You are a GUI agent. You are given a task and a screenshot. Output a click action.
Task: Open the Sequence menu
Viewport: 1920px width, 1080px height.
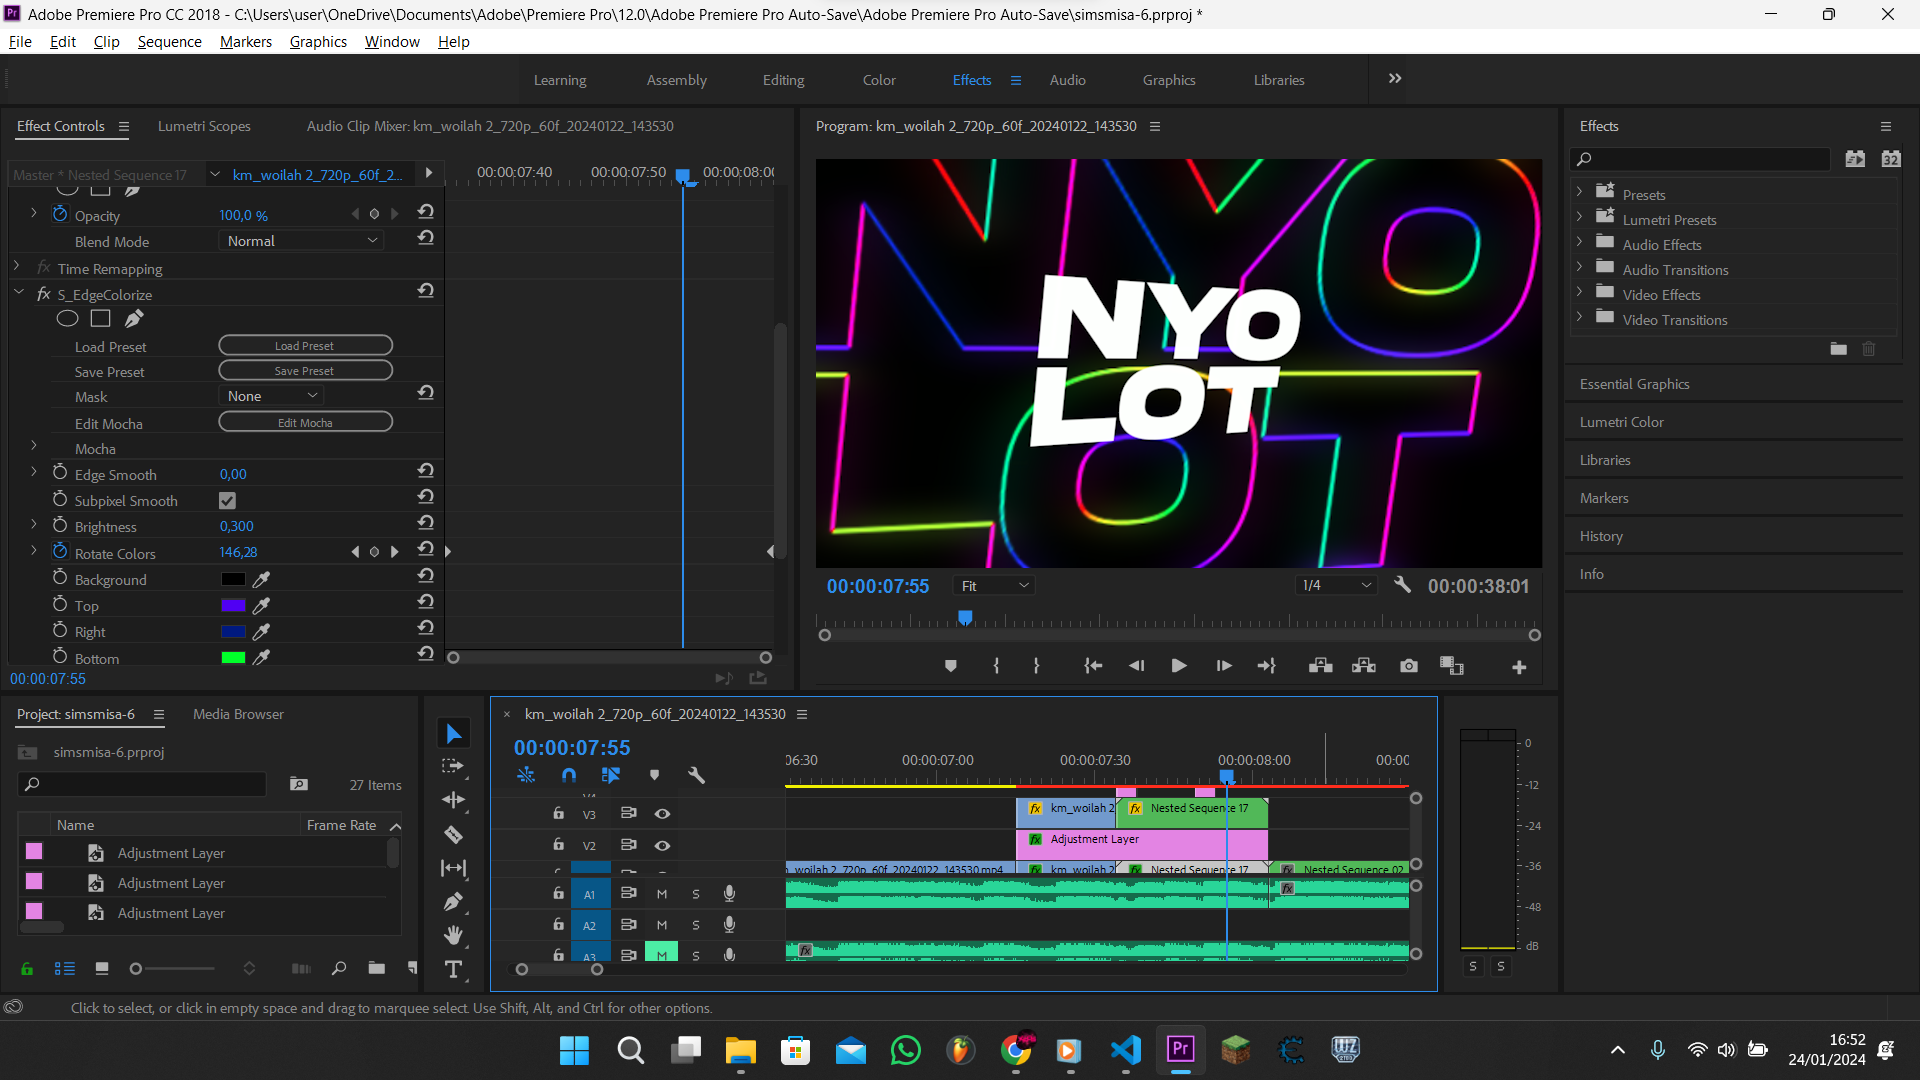point(169,41)
